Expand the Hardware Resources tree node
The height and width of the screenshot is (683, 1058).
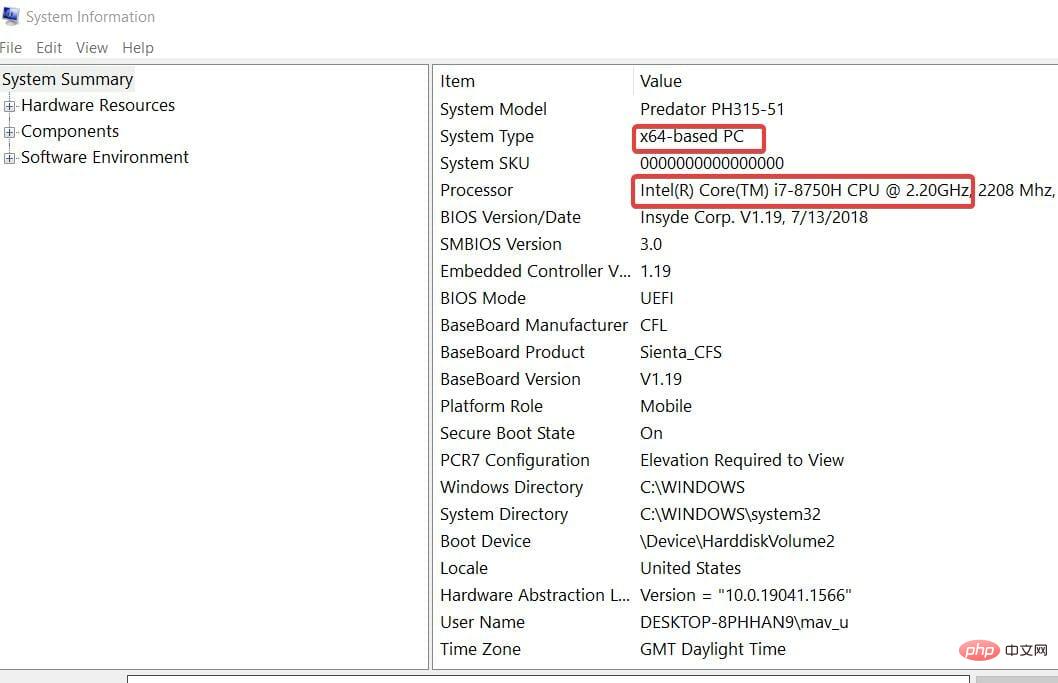(x=8, y=105)
